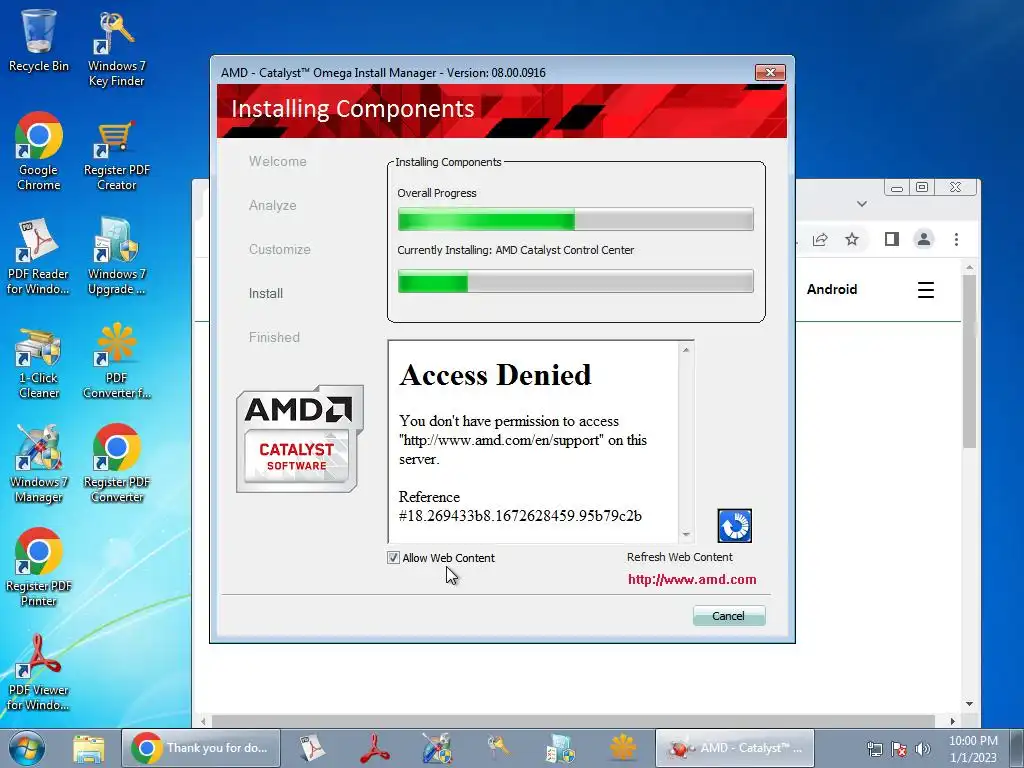Open Windows 7 Upgrade taskbar icon
This screenshot has height=768, width=1024.
coord(560,748)
